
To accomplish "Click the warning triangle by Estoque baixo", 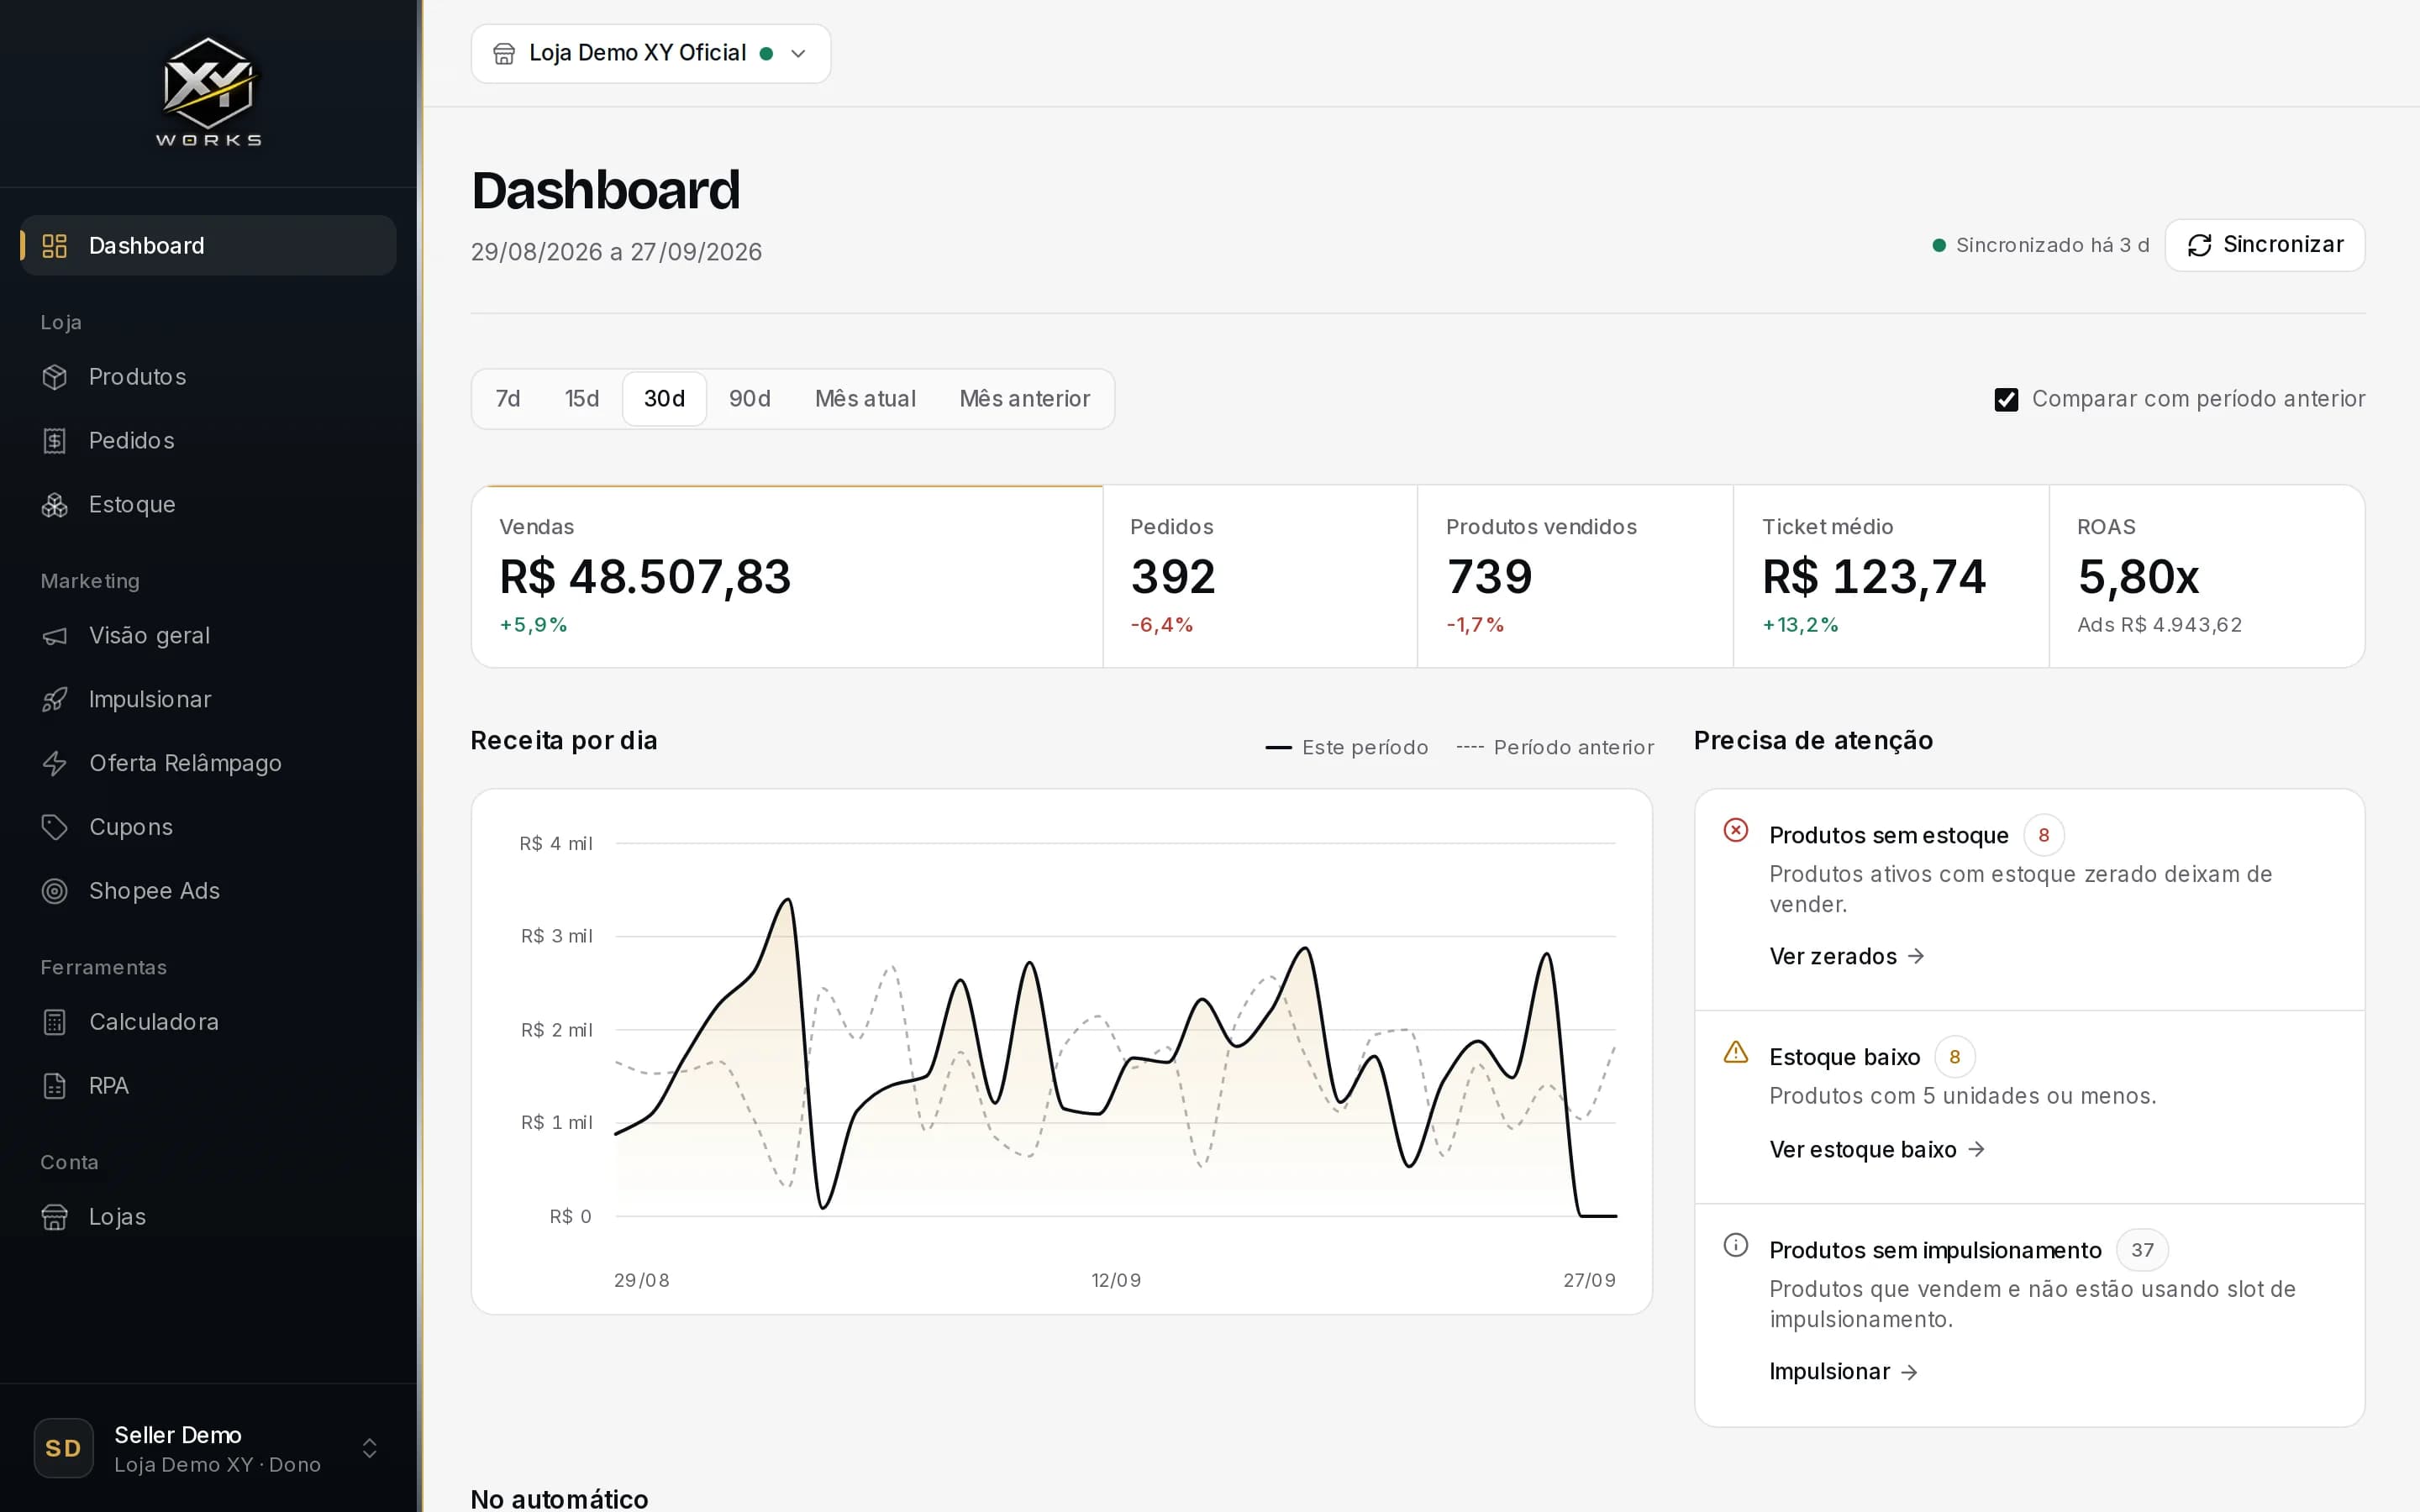I will [1736, 1052].
